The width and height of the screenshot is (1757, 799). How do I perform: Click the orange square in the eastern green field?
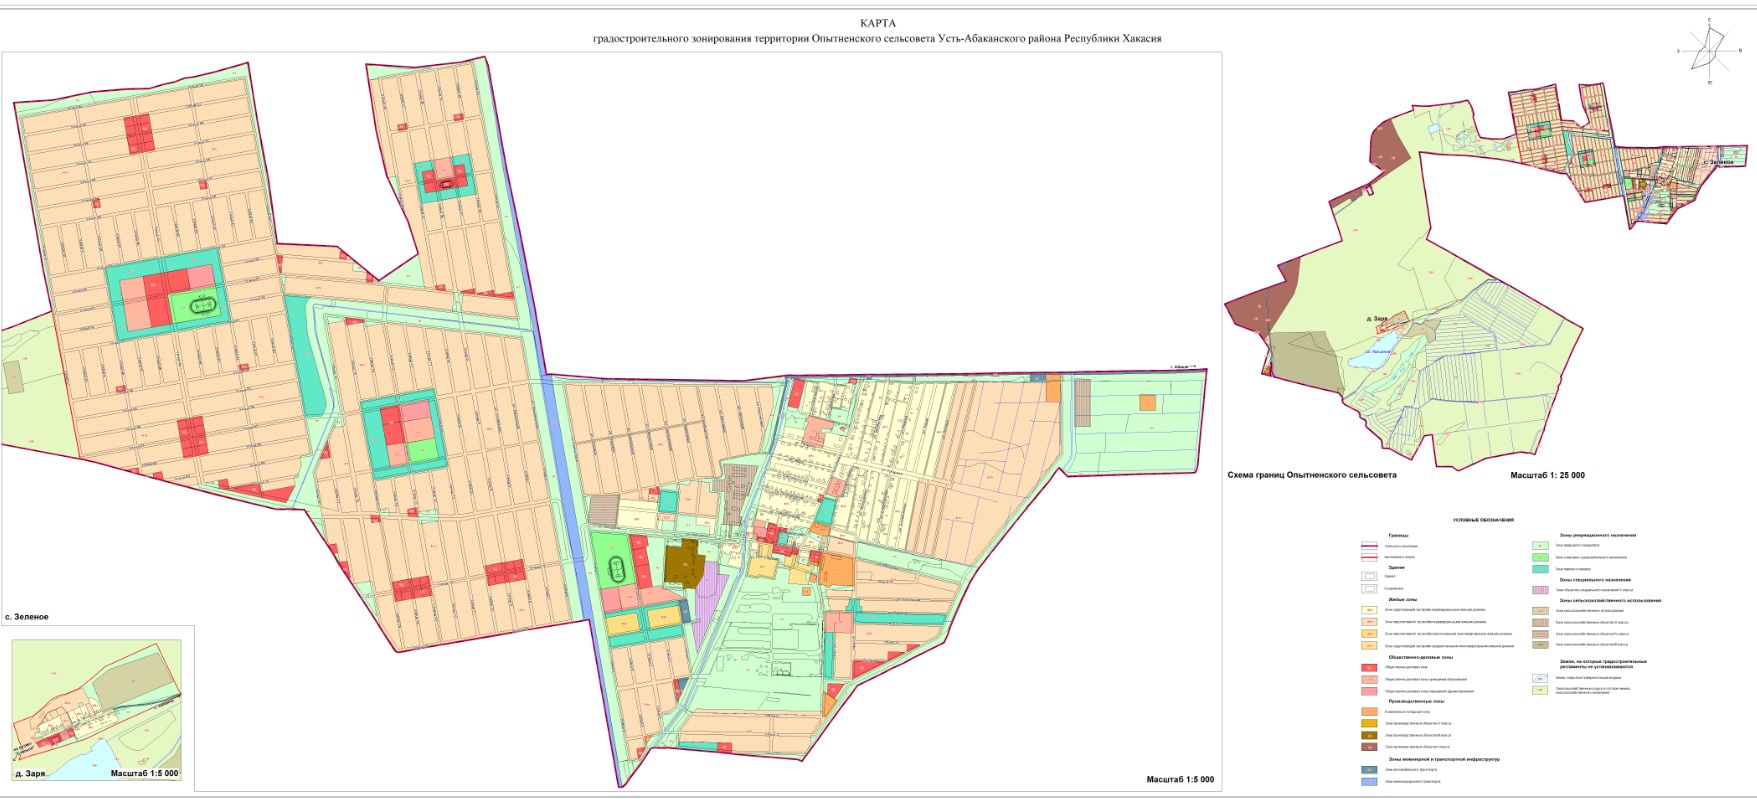[1147, 402]
